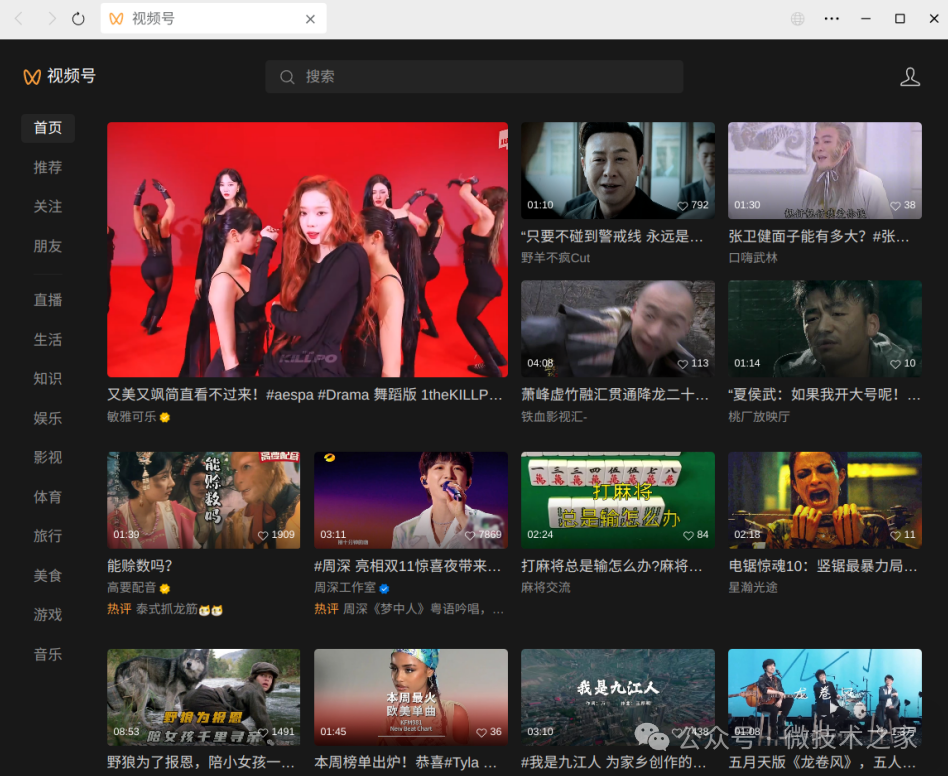Screen dimensions: 948x776
Task: Open the 热评 周深《梦中人》 comment
Action: coord(409,609)
